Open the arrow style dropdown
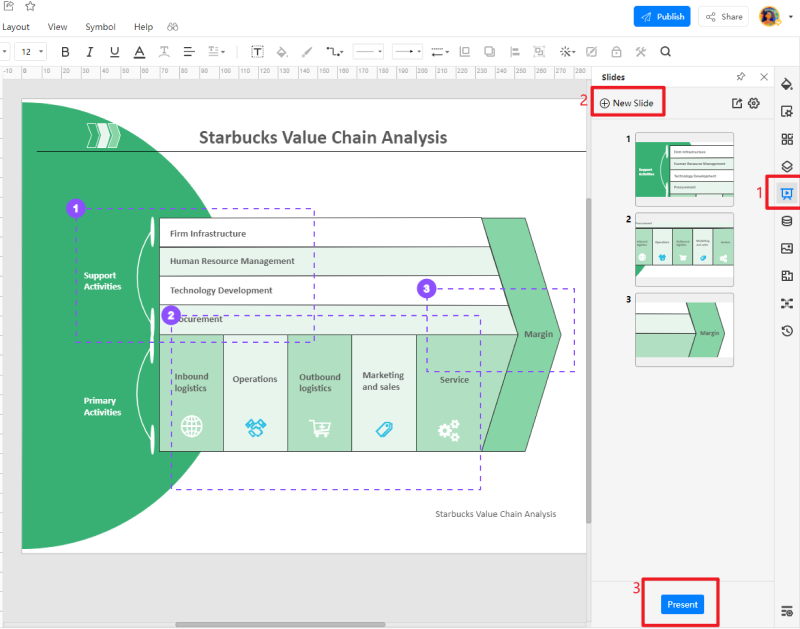The height and width of the screenshot is (629, 800). [407, 52]
